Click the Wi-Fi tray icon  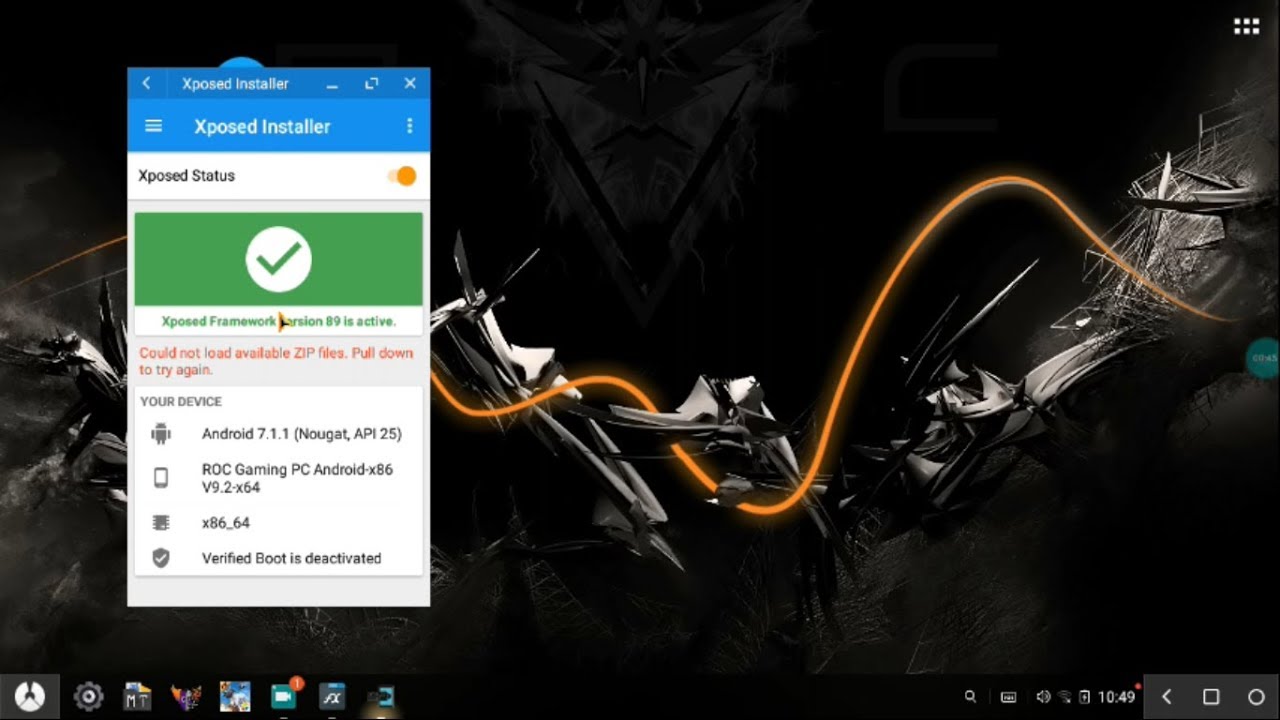coord(1064,697)
